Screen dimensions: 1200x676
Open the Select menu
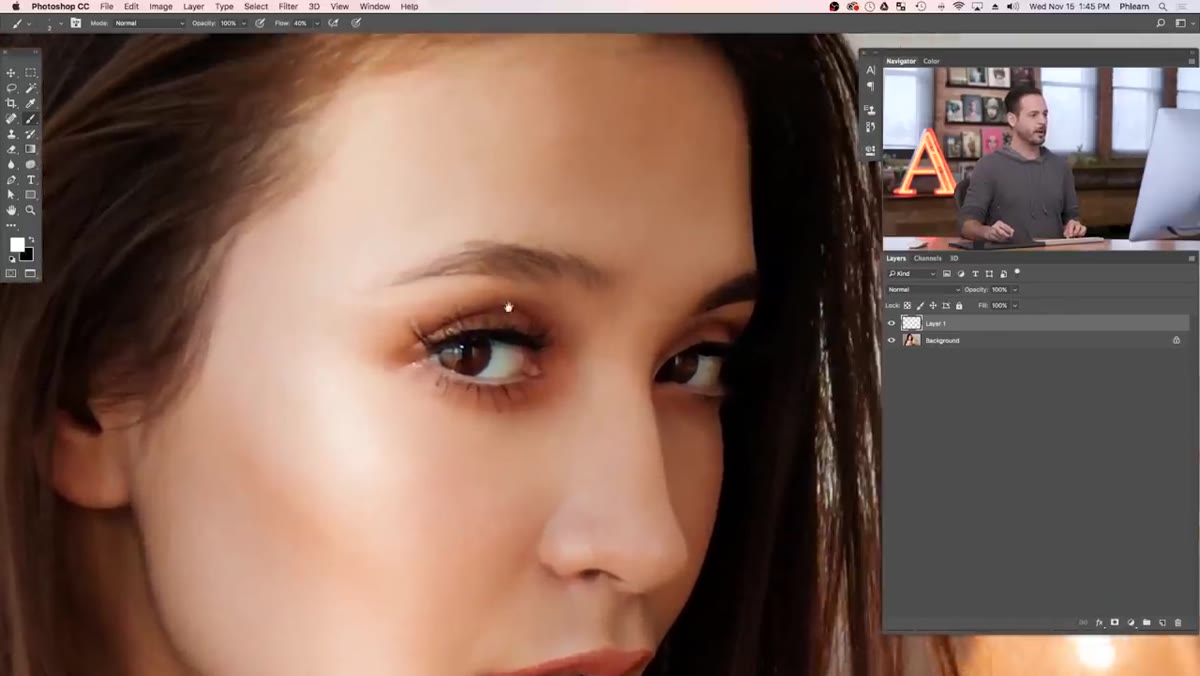click(256, 7)
